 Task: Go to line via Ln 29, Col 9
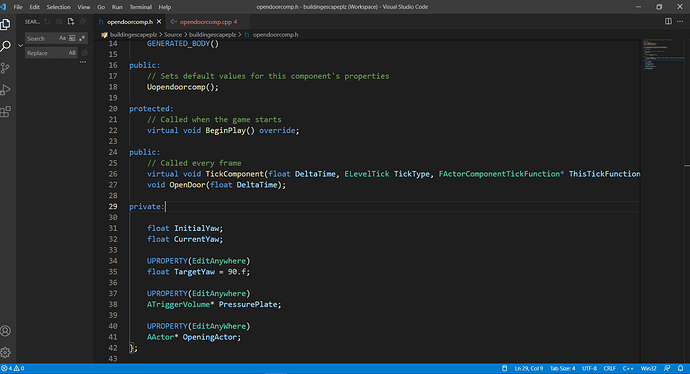(x=529, y=368)
